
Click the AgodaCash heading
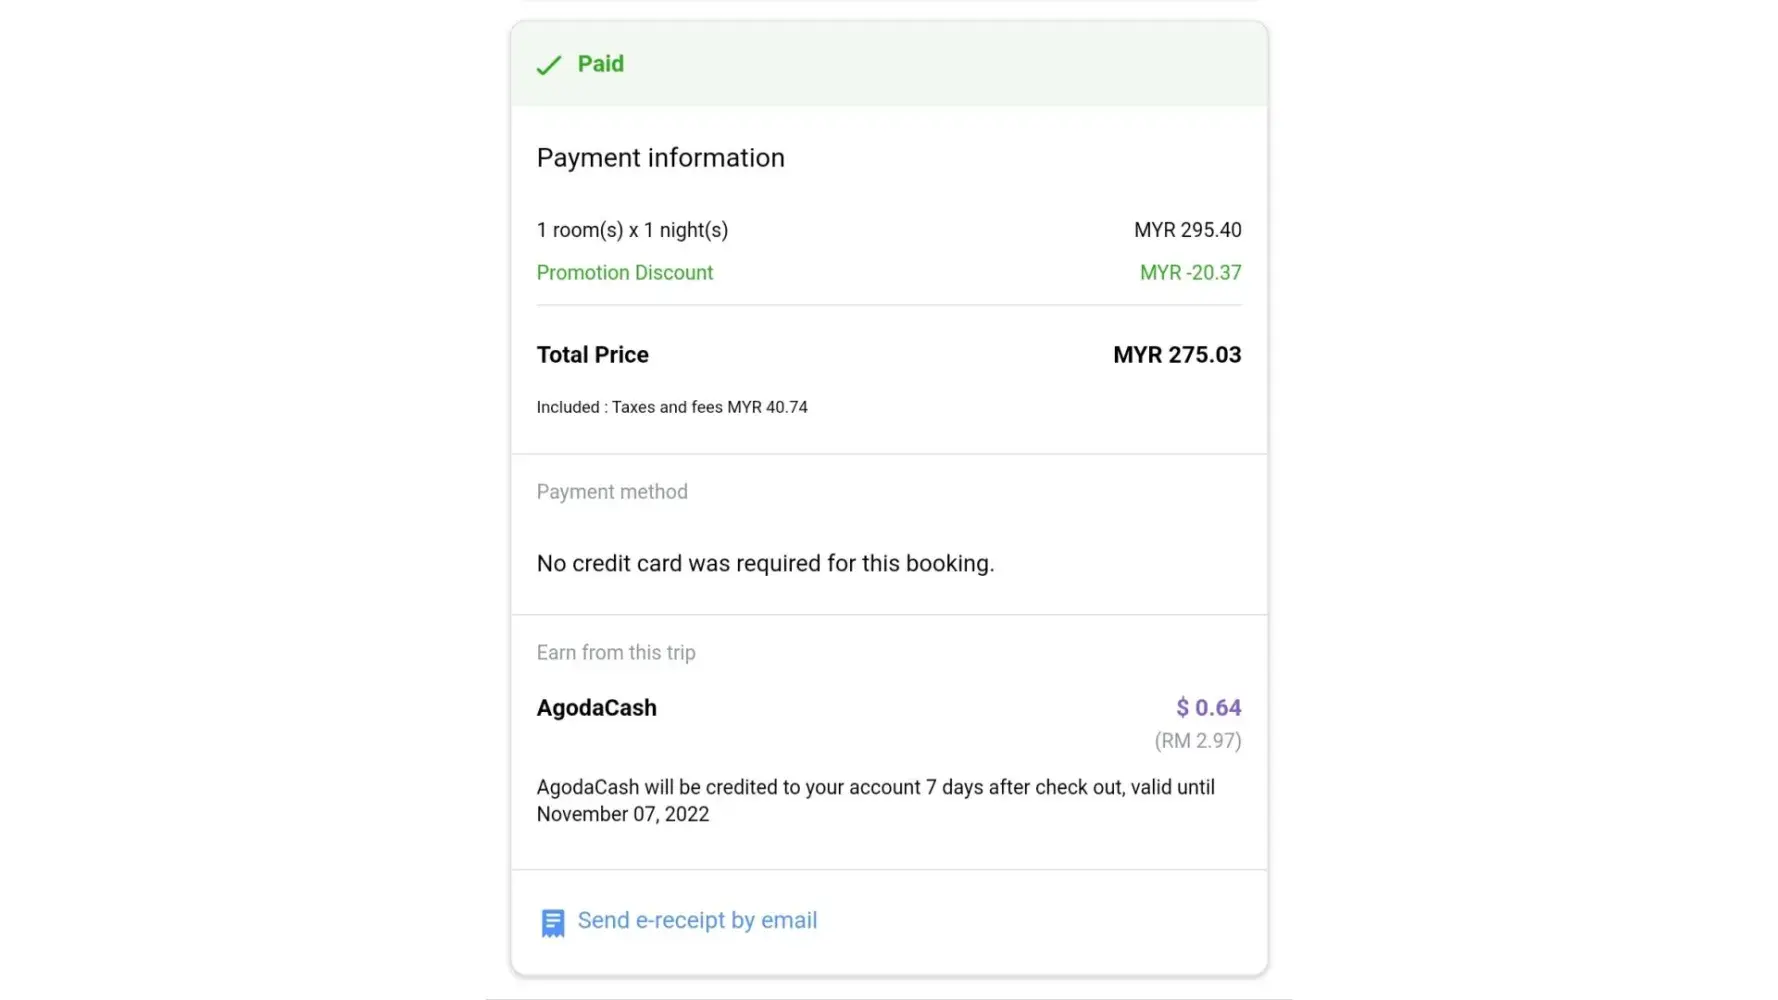click(596, 708)
